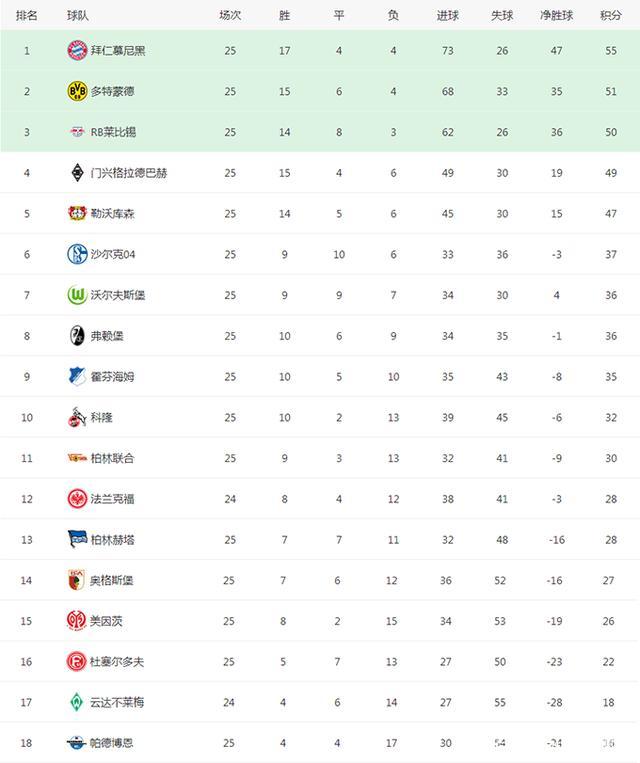This screenshot has width=640, height=763.
Task: Open team link 奥格斯堡
Action: tap(111, 580)
